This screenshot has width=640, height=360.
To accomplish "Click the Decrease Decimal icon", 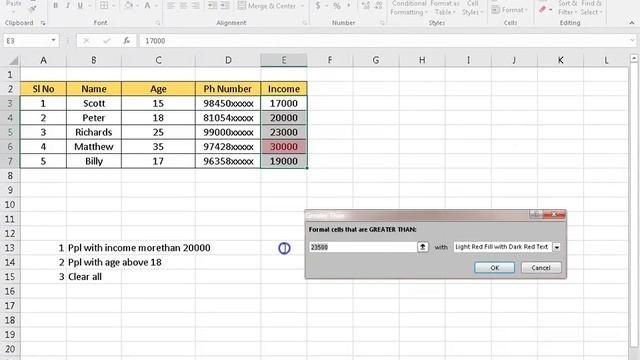I will click(378, 6).
